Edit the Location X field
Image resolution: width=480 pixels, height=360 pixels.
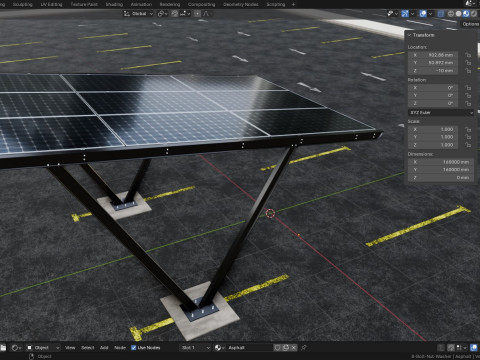[x=433, y=55]
